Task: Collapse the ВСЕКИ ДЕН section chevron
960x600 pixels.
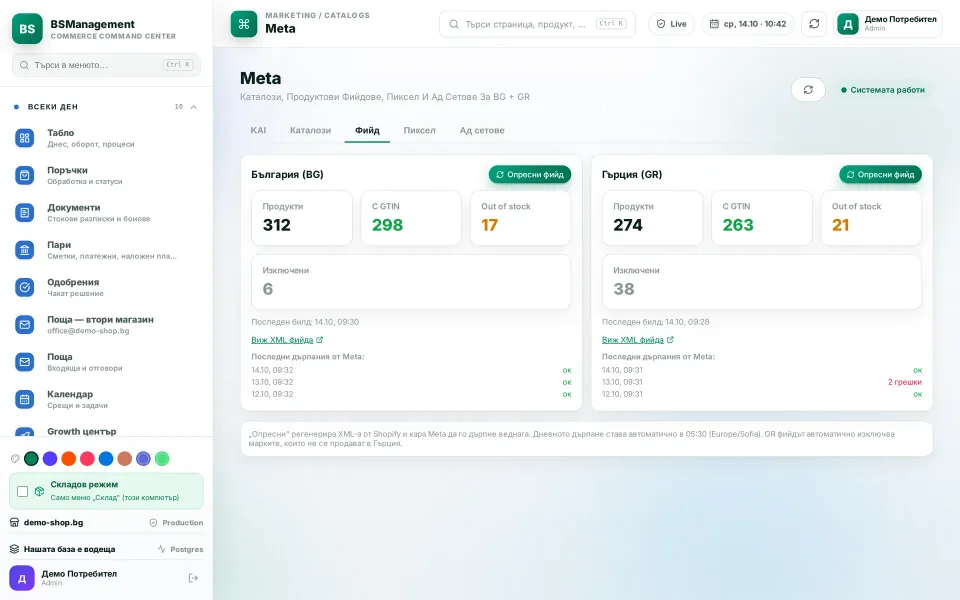Action: click(x=193, y=107)
